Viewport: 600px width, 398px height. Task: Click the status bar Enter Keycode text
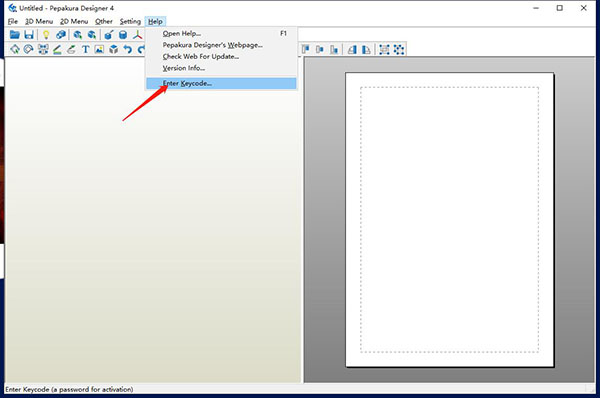(69, 389)
